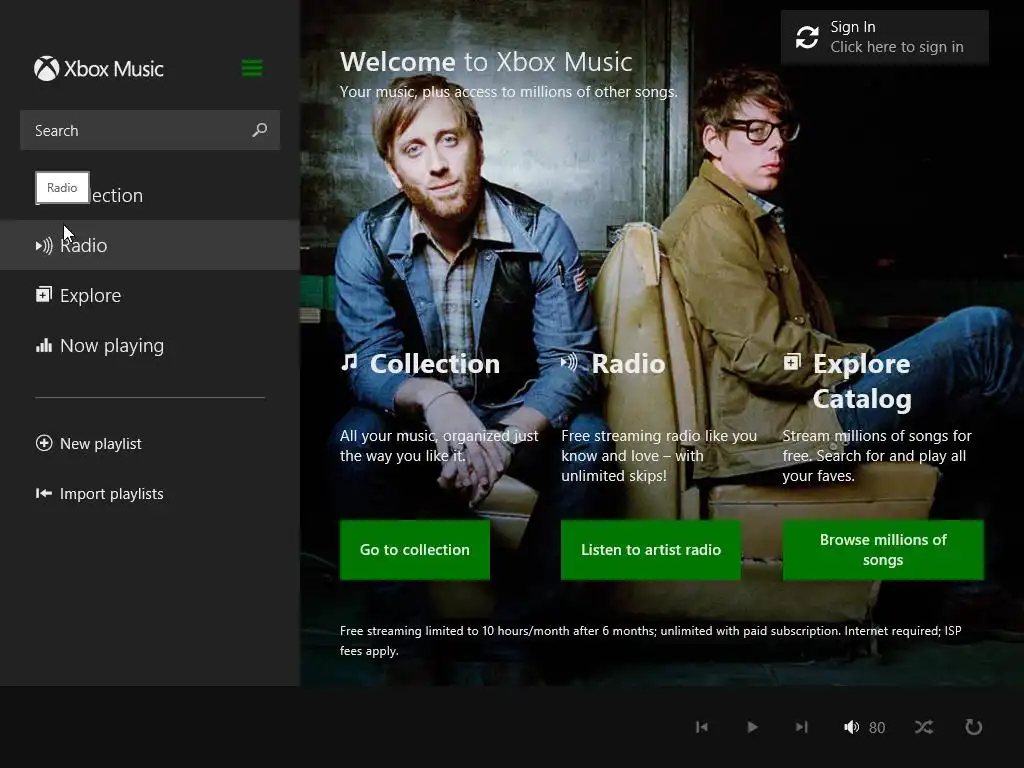Click the volume speaker icon
The image size is (1024, 768).
pos(851,727)
